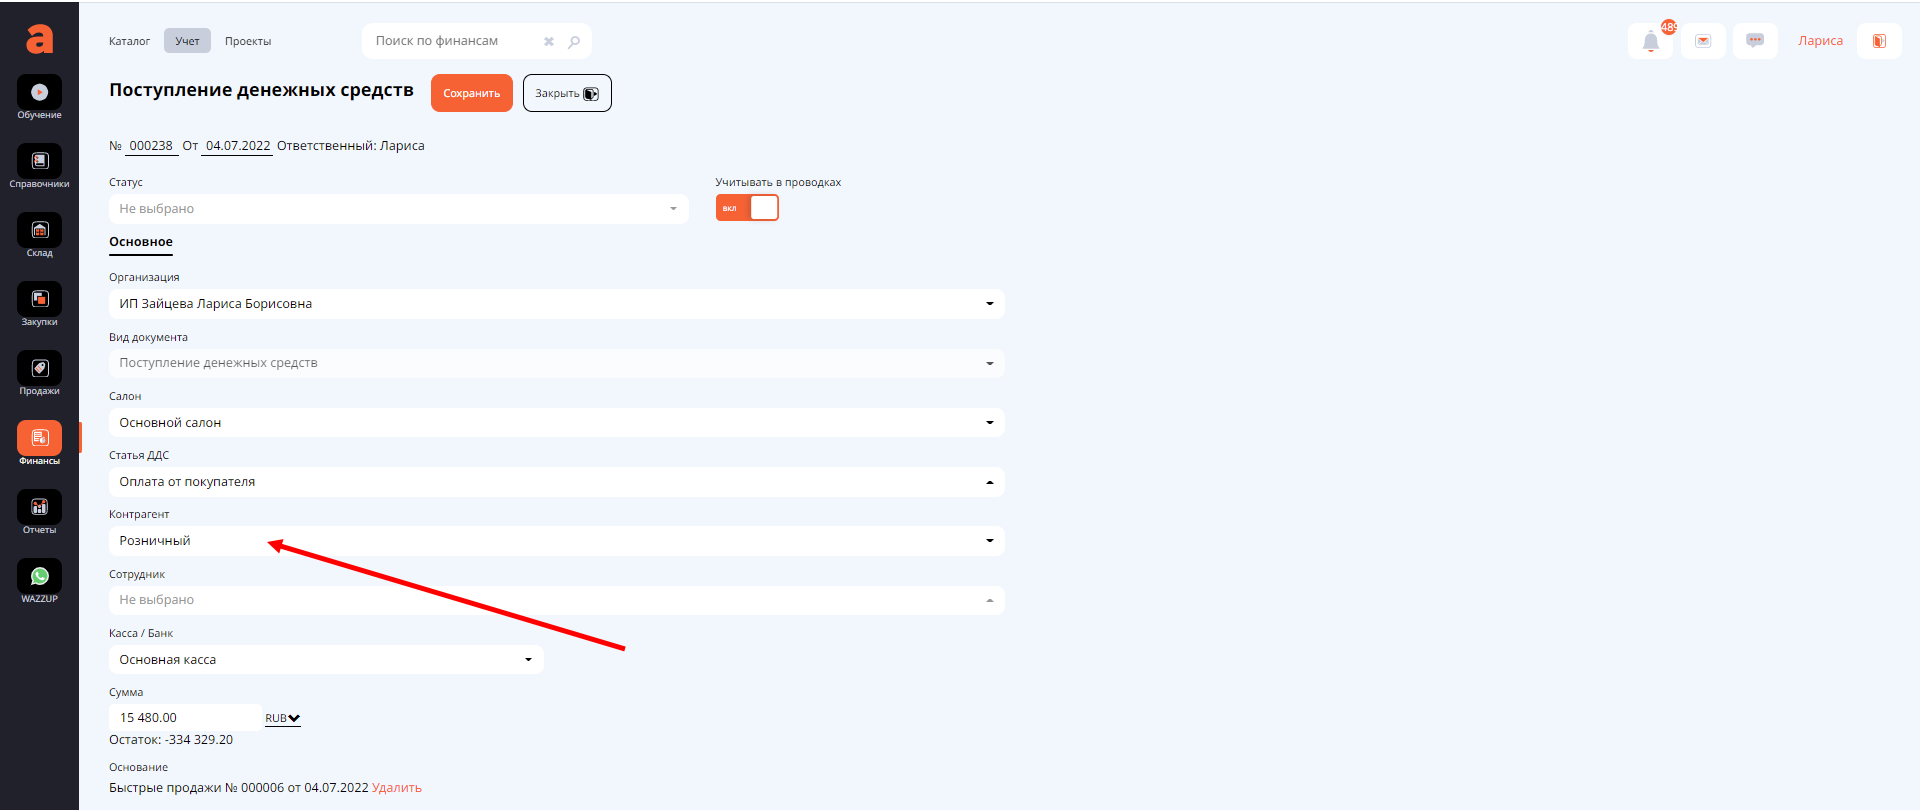Switch to the Каталог menu tab

pyautogui.click(x=129, y=42)
